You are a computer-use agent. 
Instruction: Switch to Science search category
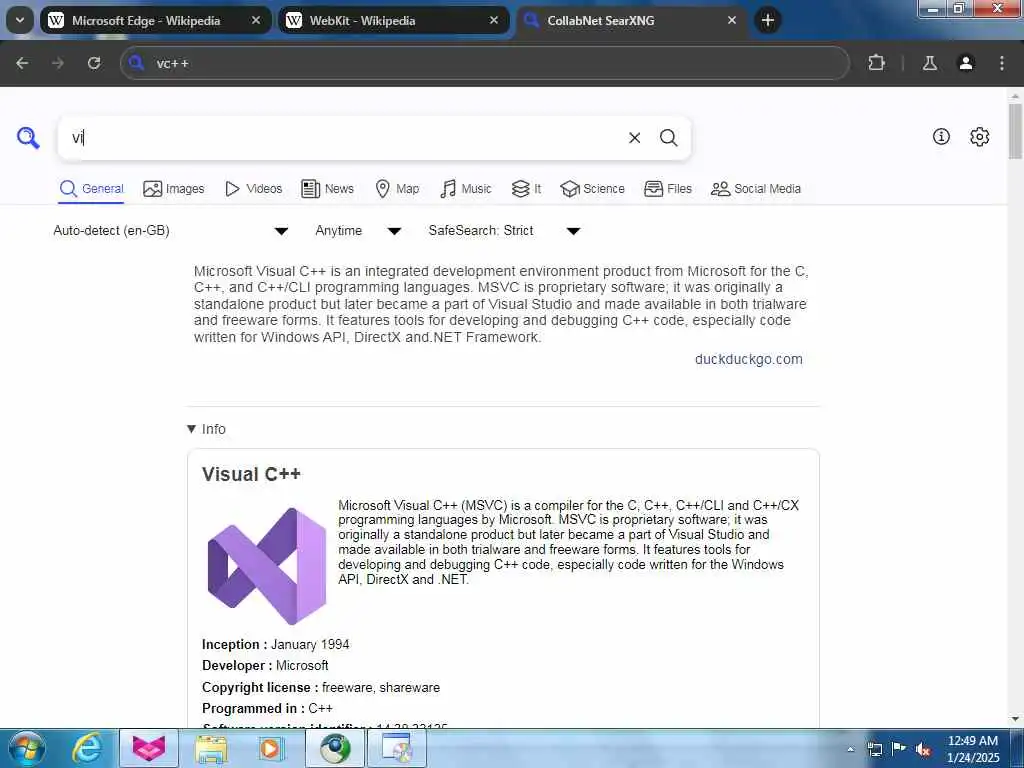pyautogui.click(x=592, y=189)
